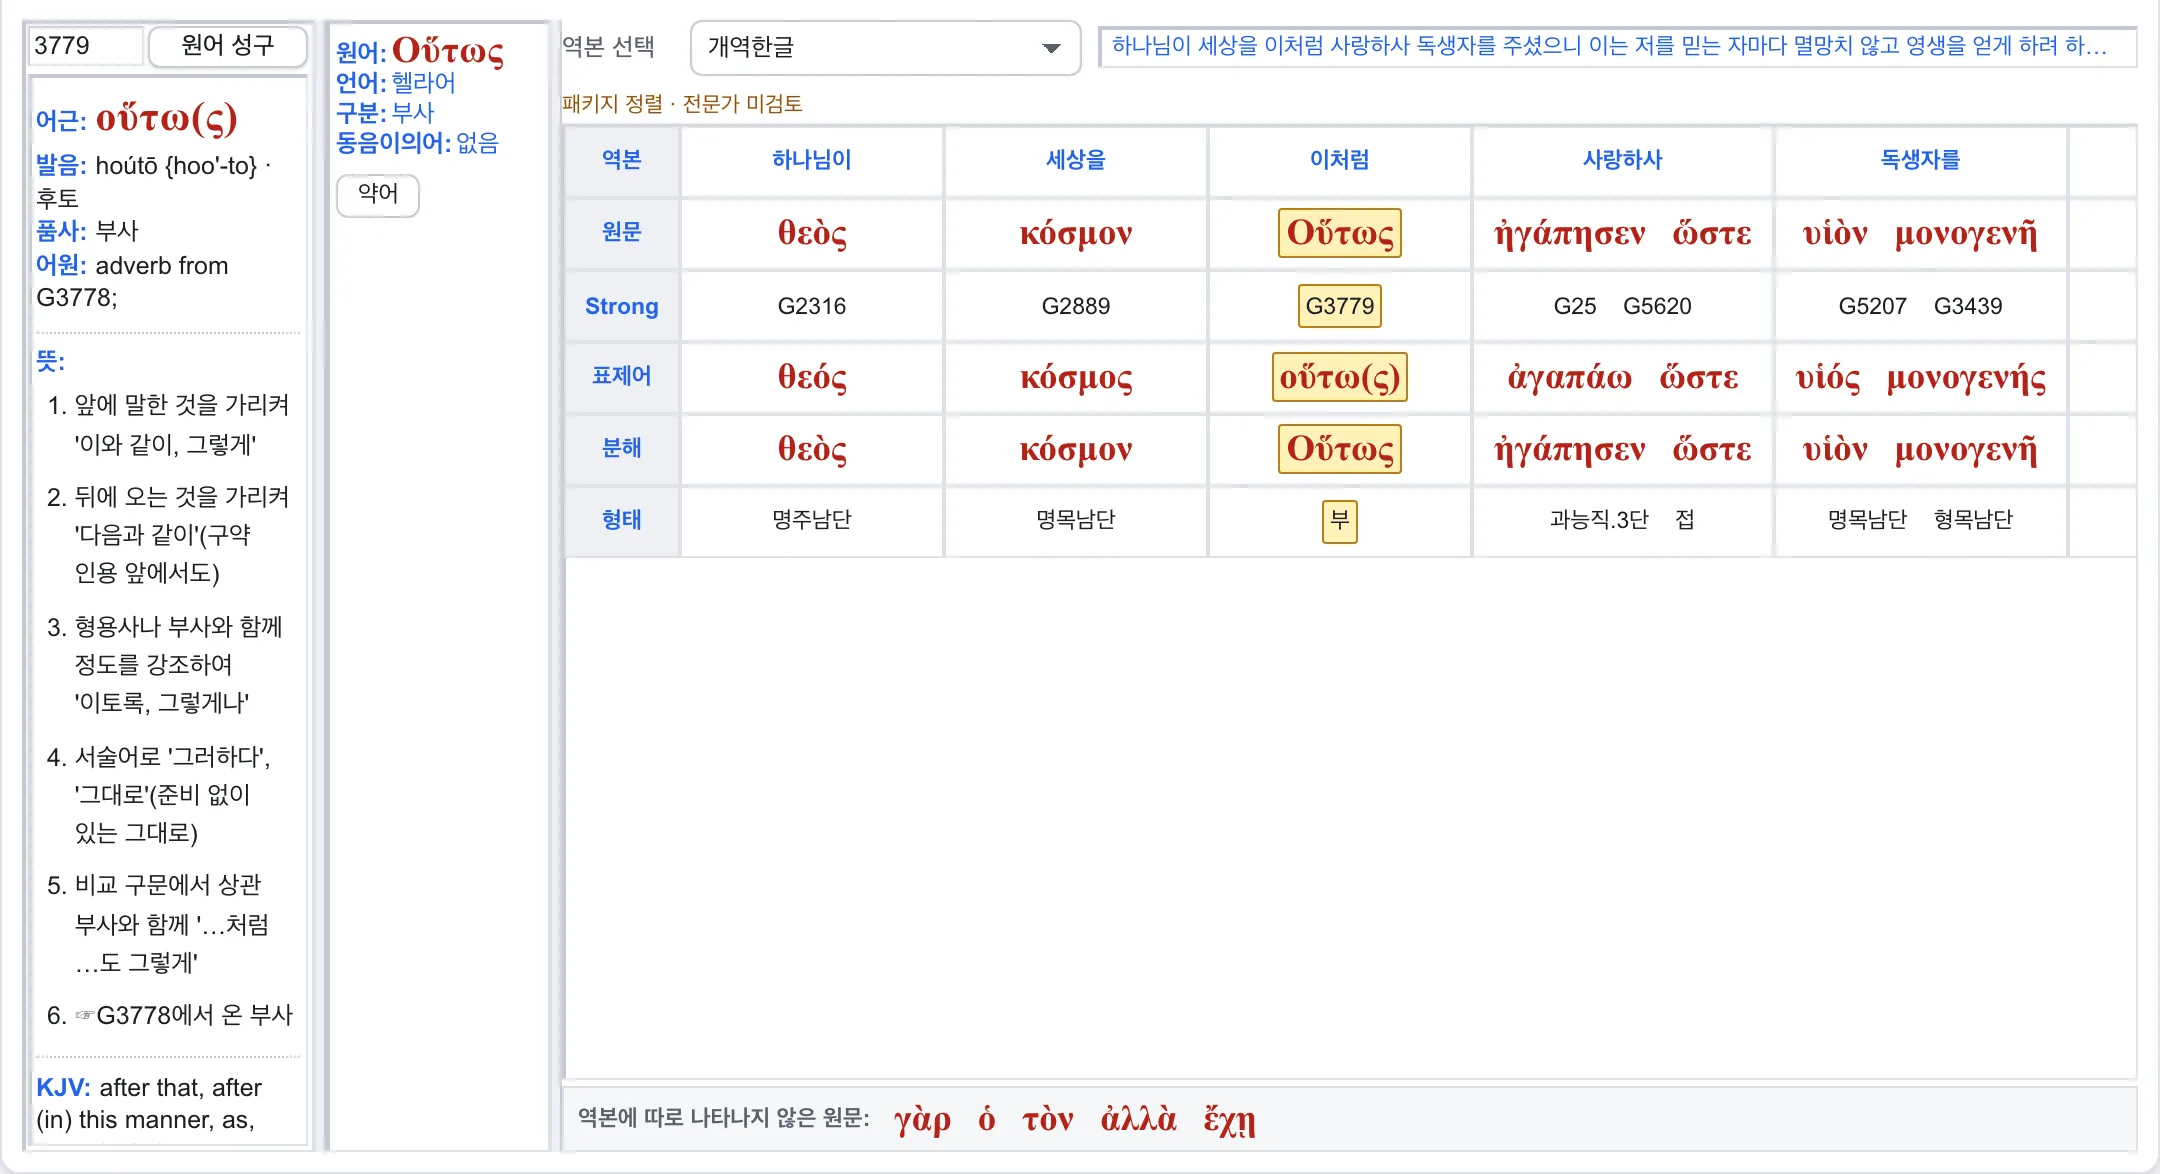2160x1174 pixels.
Task: Click Strong number G5620
Action: [1657, 306]
